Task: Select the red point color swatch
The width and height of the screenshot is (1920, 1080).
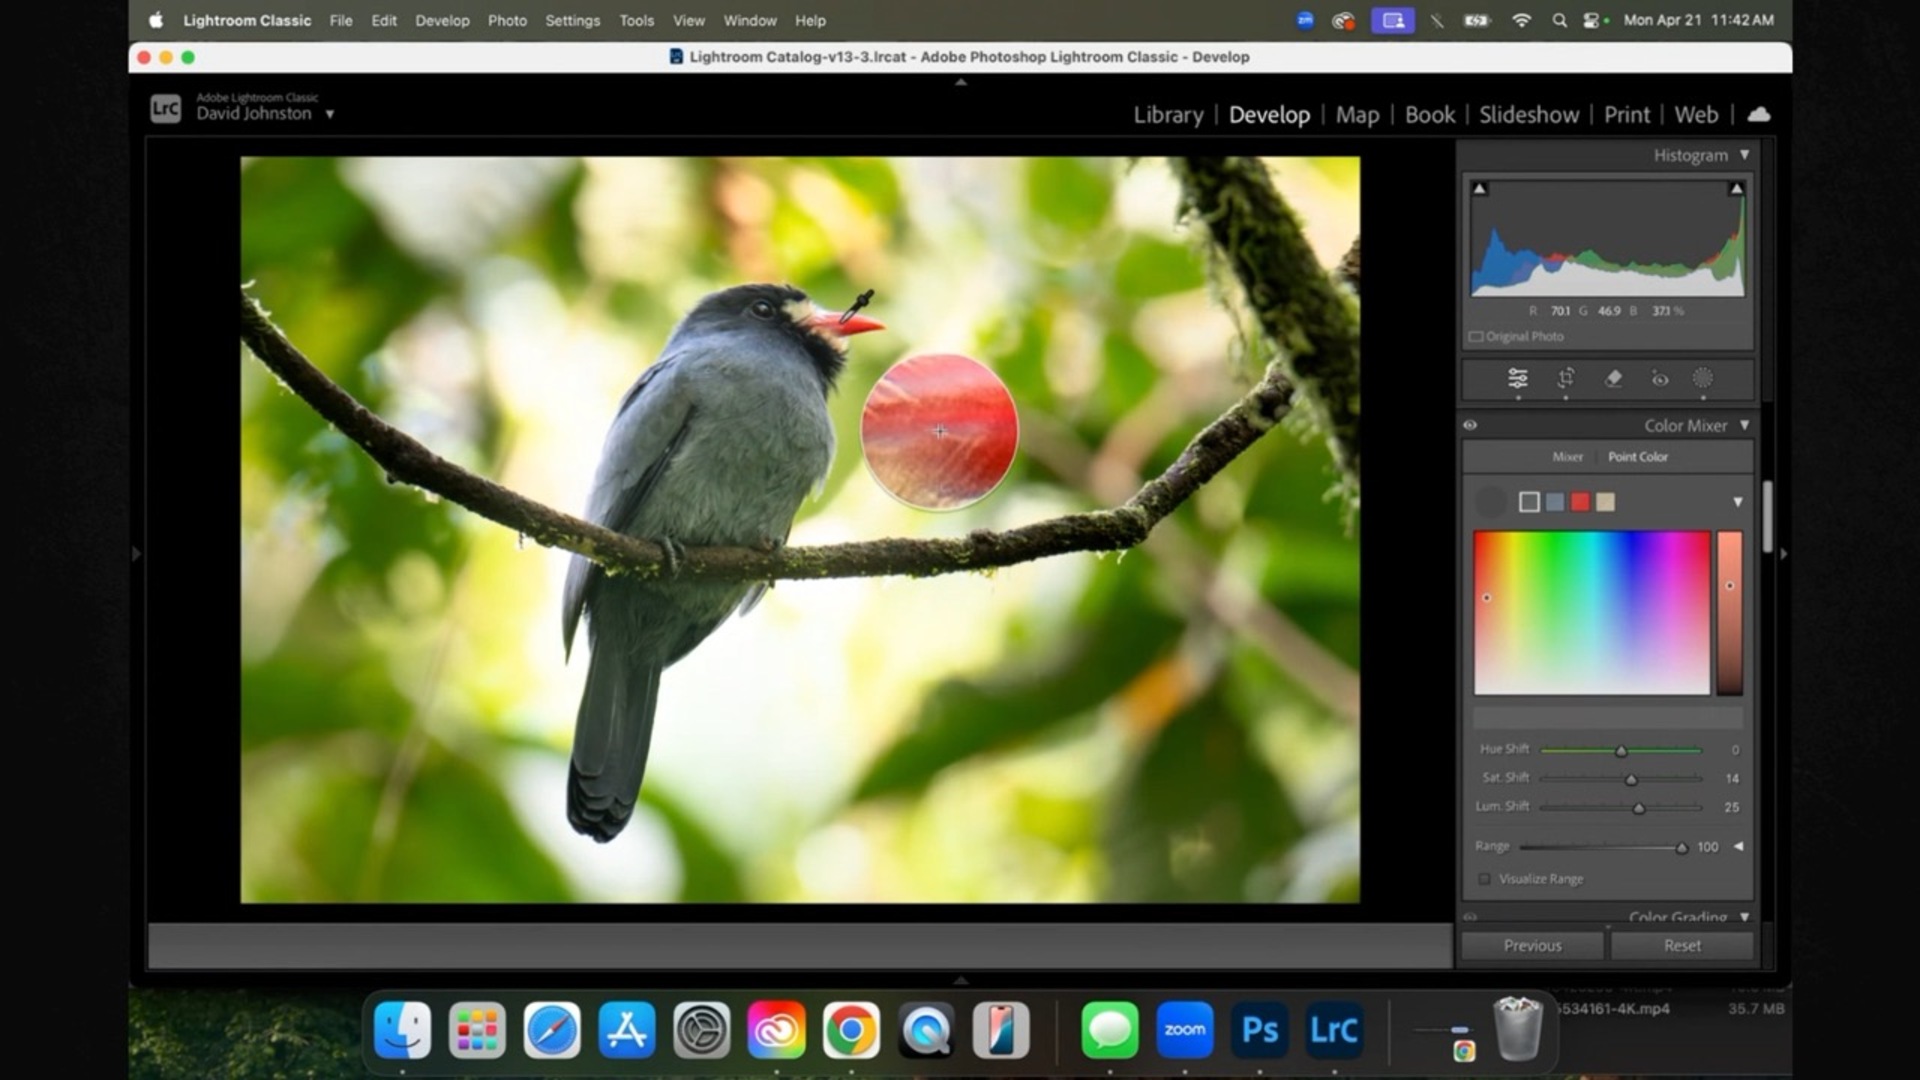Action: coord(1580,502)
